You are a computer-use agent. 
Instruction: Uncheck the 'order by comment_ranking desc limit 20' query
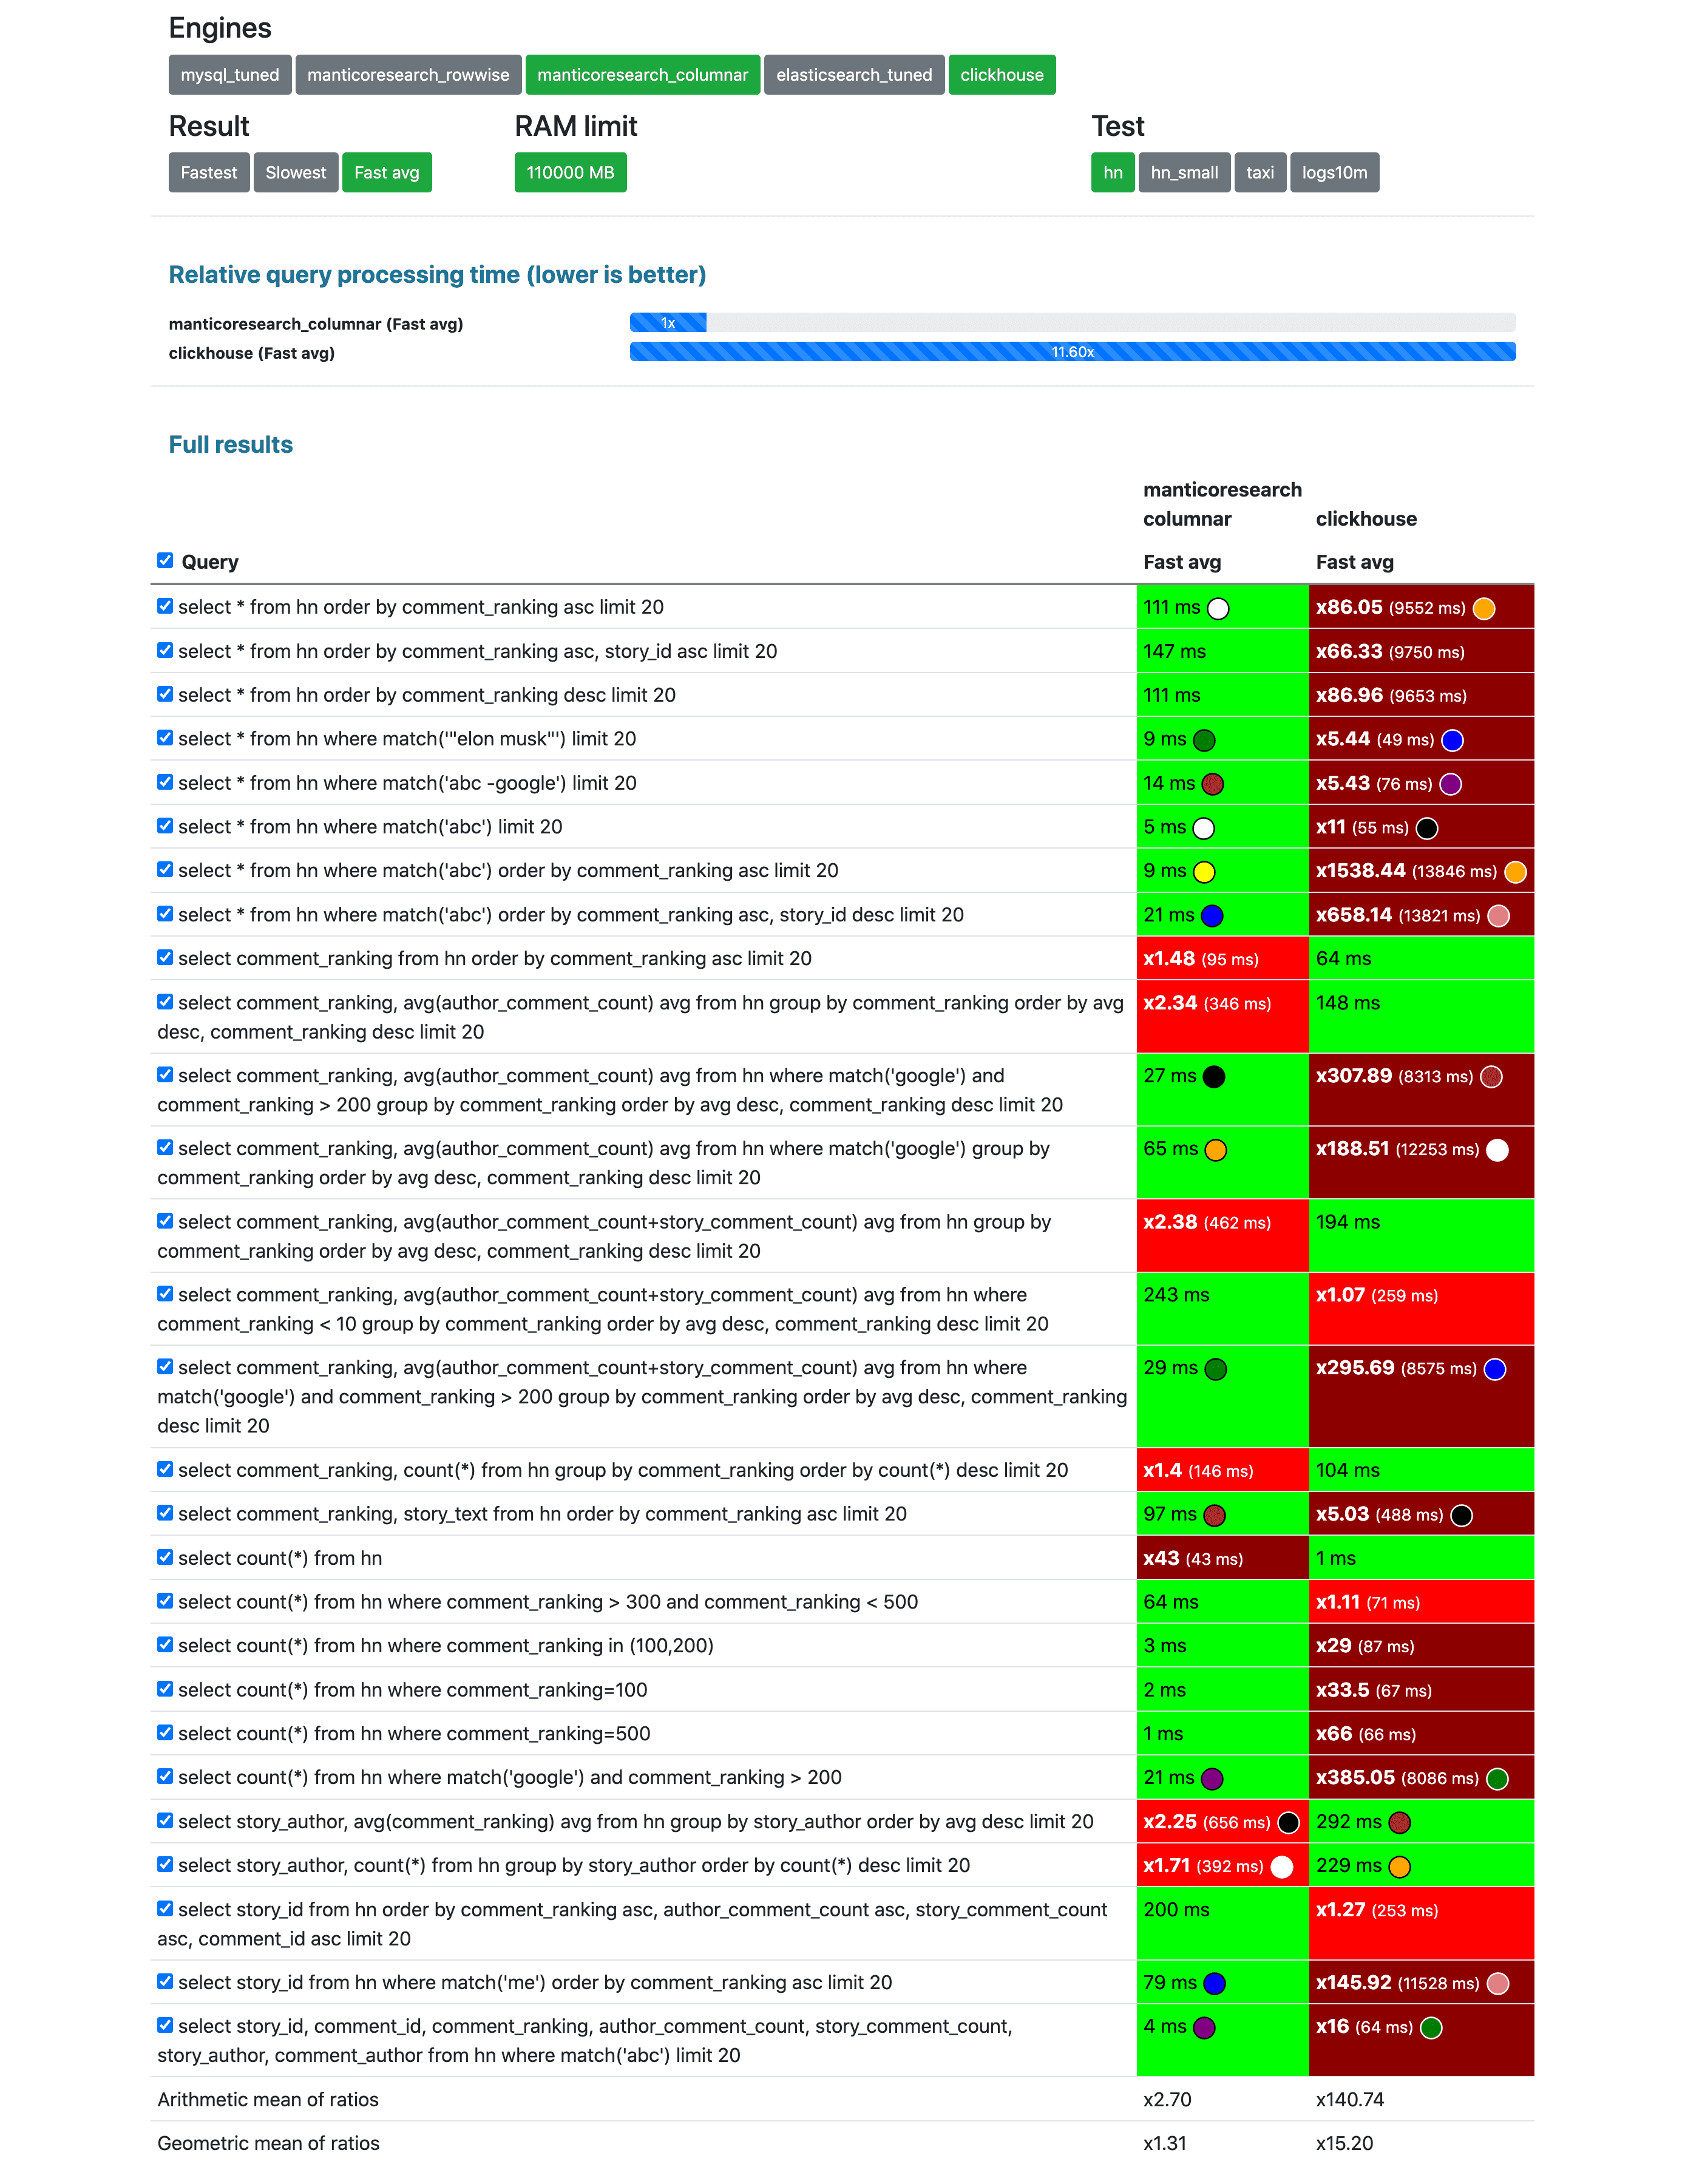point(165,694)
